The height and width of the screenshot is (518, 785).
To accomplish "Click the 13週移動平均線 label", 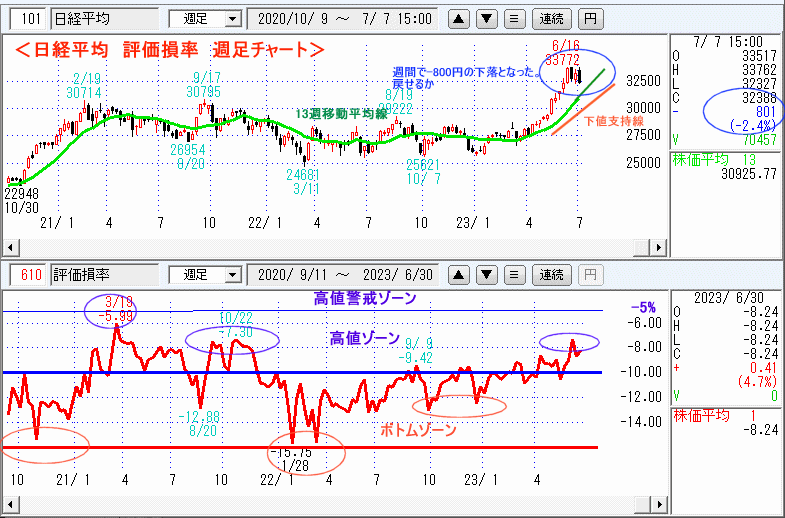I will (342, 114).
